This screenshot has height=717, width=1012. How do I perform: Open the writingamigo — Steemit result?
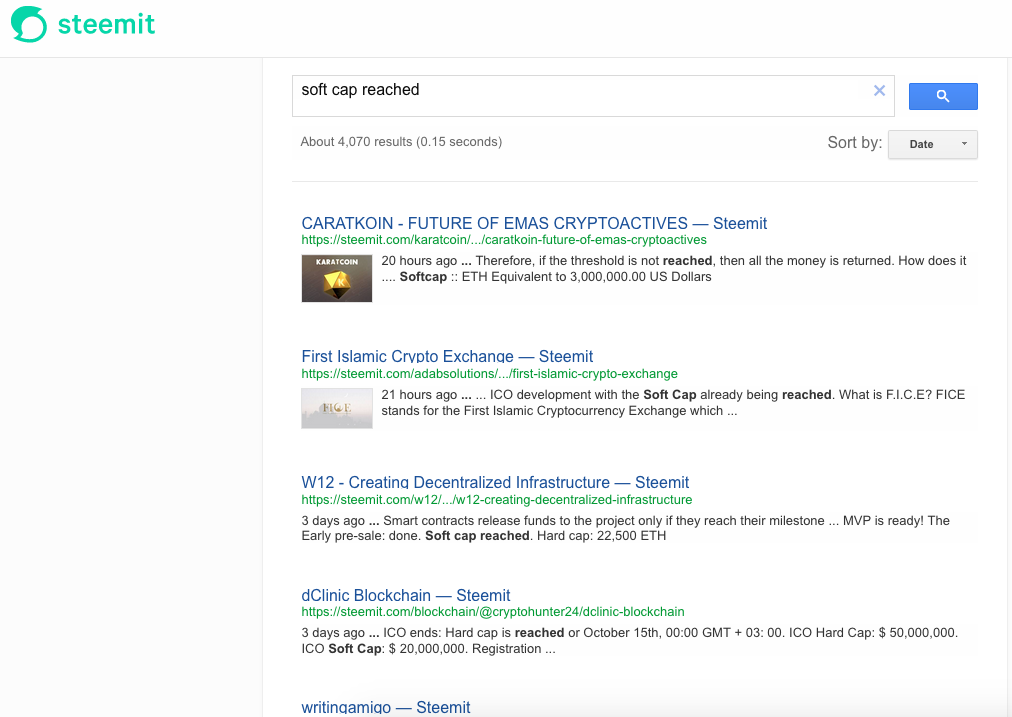coord(385,707)
